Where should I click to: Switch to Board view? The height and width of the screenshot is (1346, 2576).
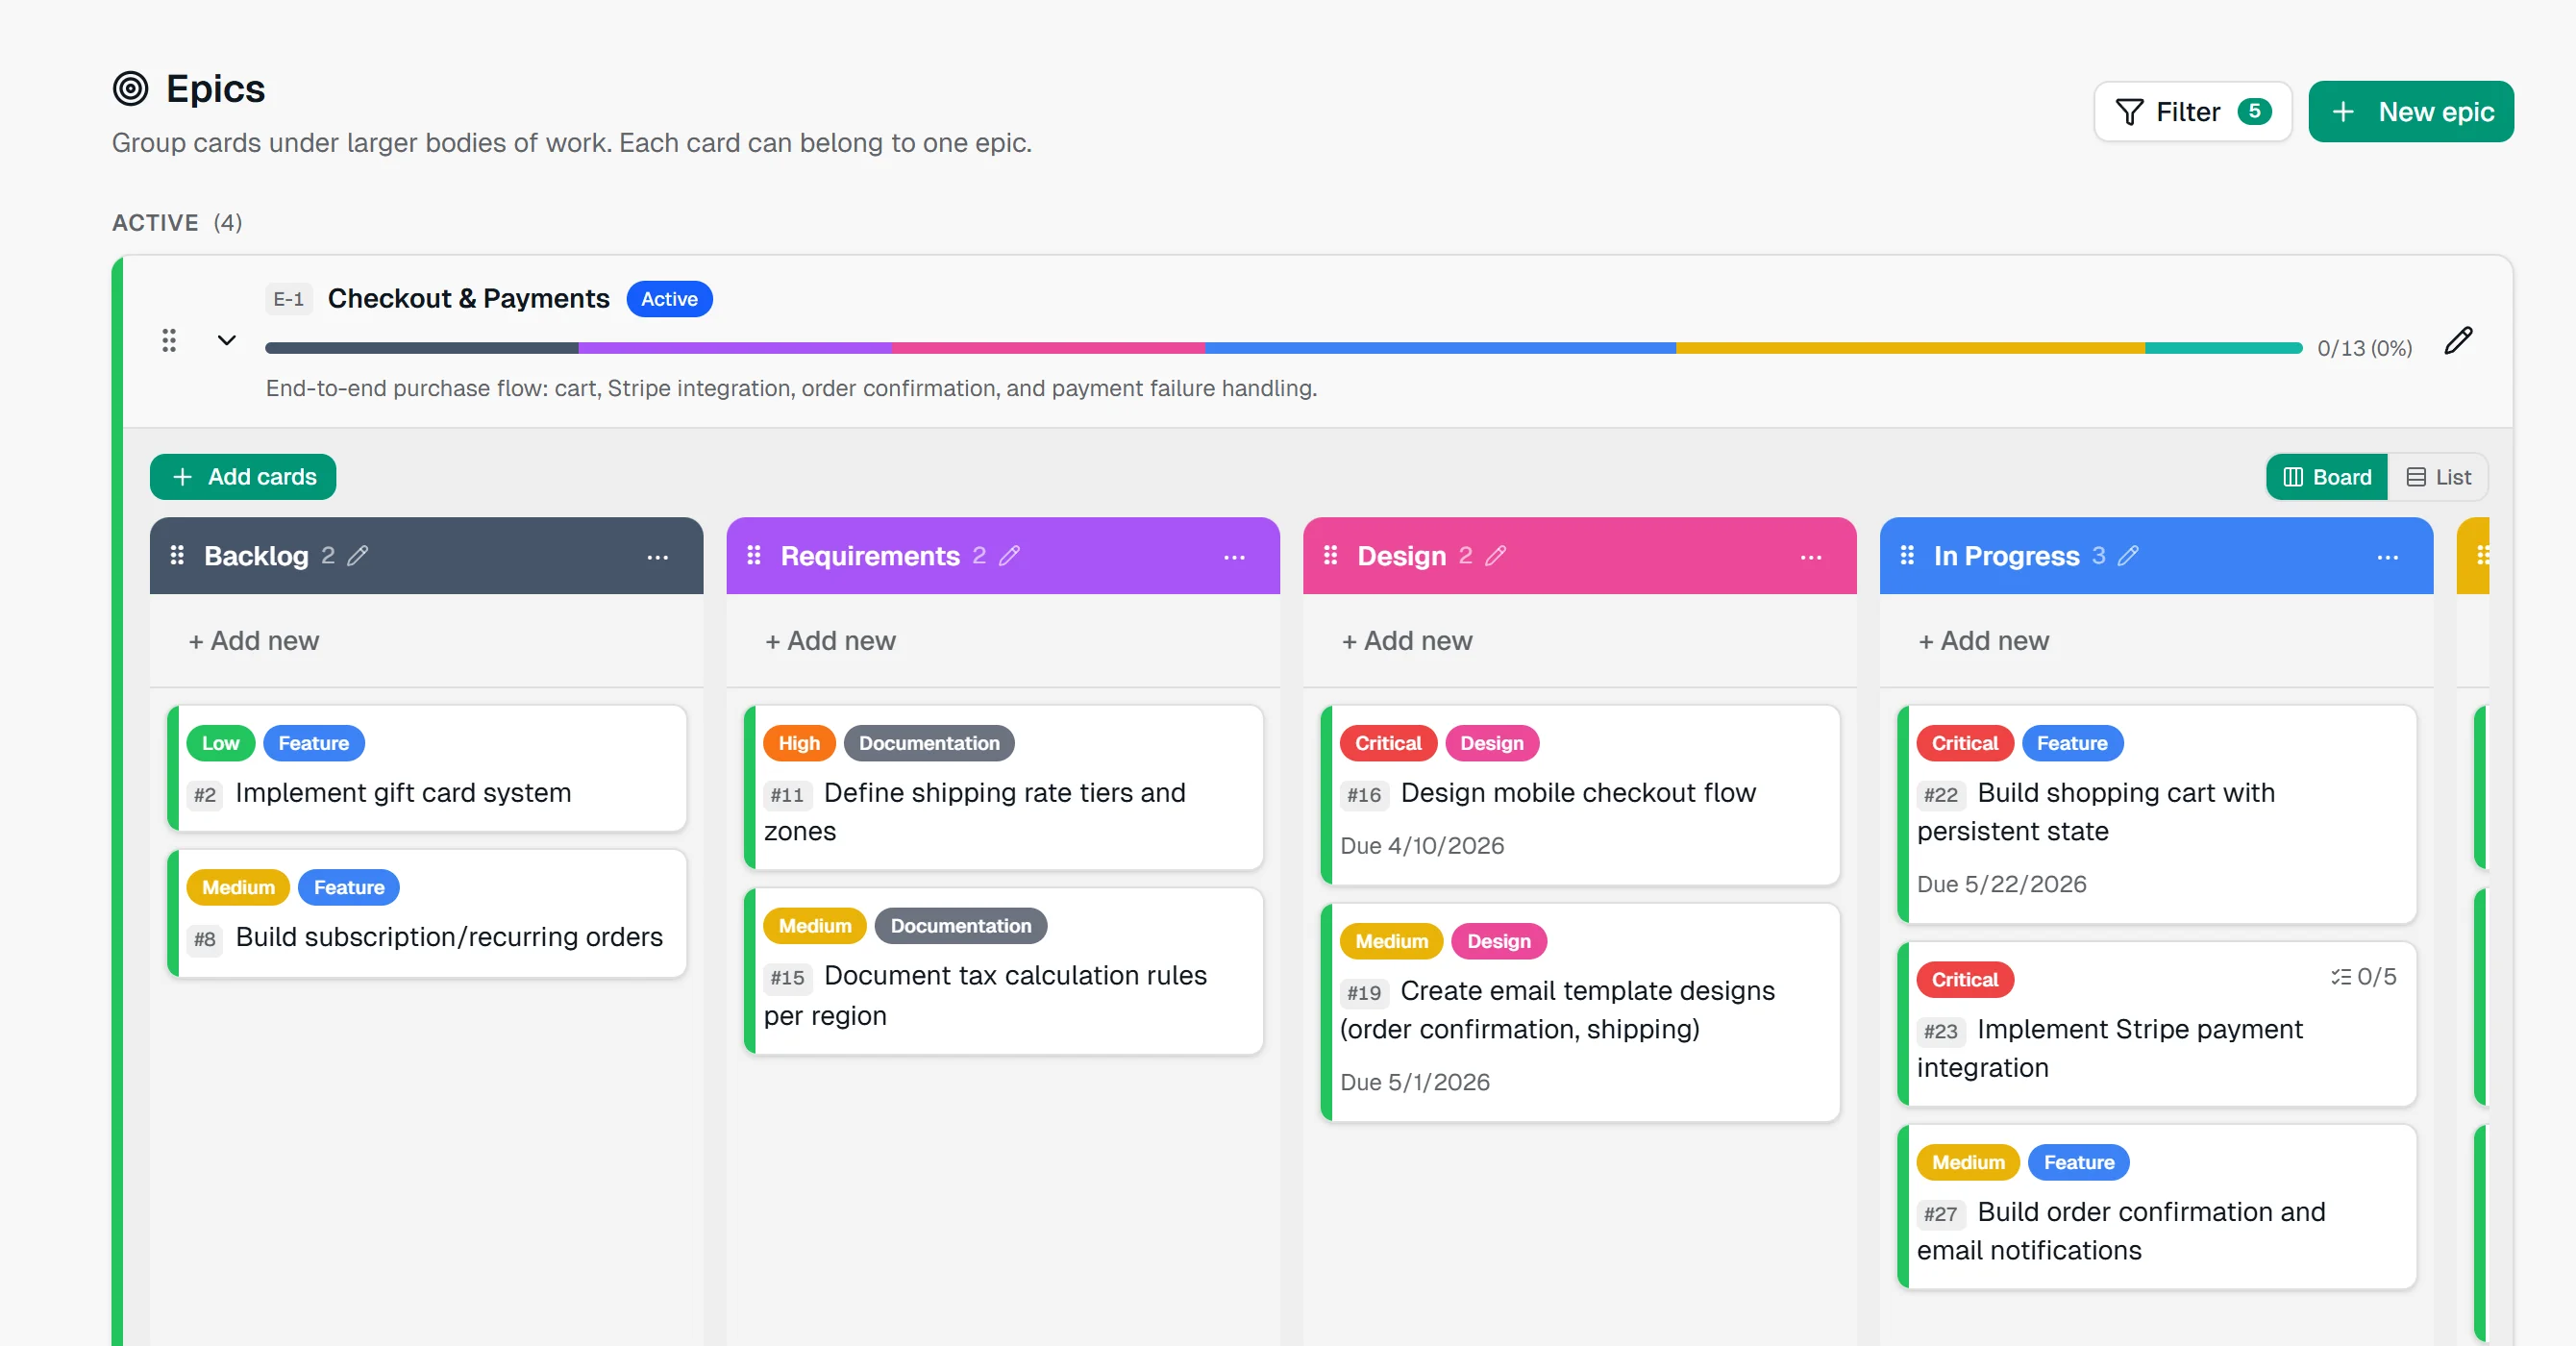tap(2327, 477)
